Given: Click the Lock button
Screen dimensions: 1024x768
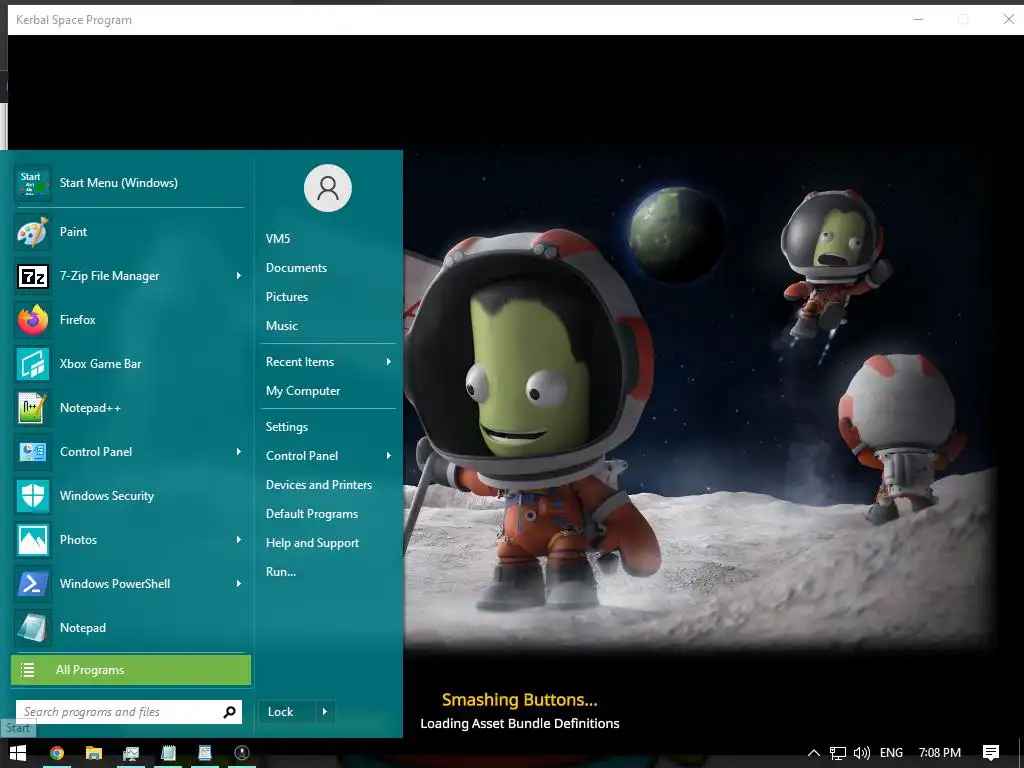Looking at the screenshot, I should [x=287, y=712].
